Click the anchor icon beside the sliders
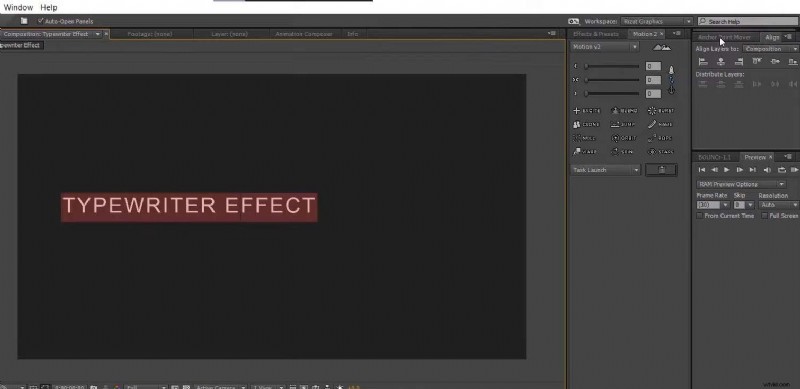 pos(671,90)
